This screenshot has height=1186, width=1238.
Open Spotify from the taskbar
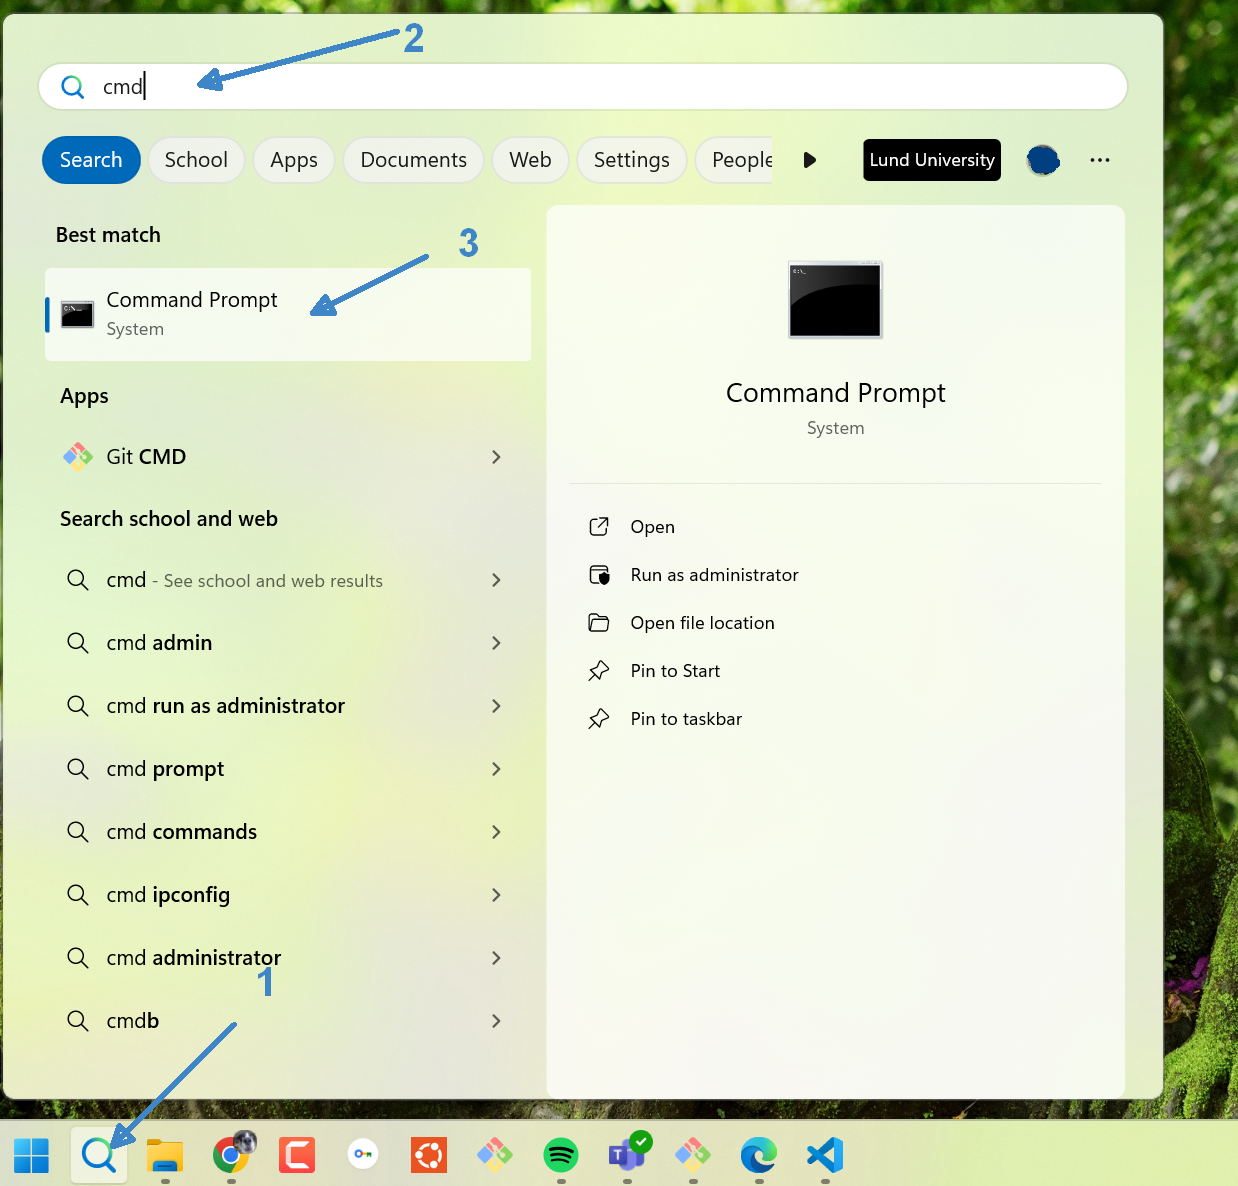pyautogui.click(x=561, y=1155)
